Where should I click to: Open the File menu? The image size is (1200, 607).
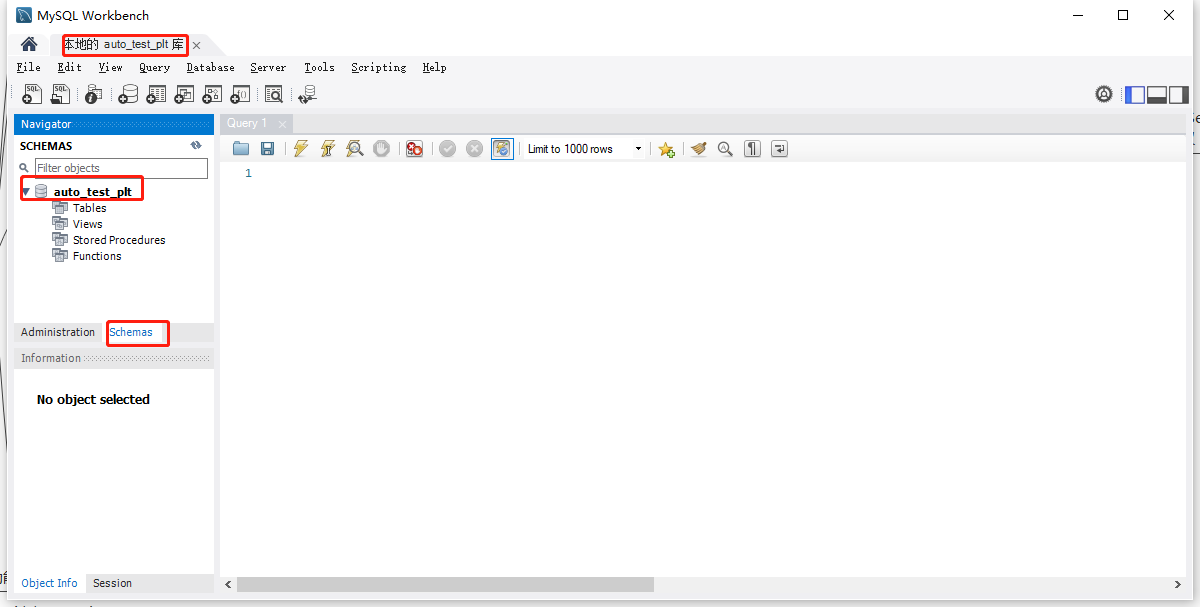pos(29,67)
